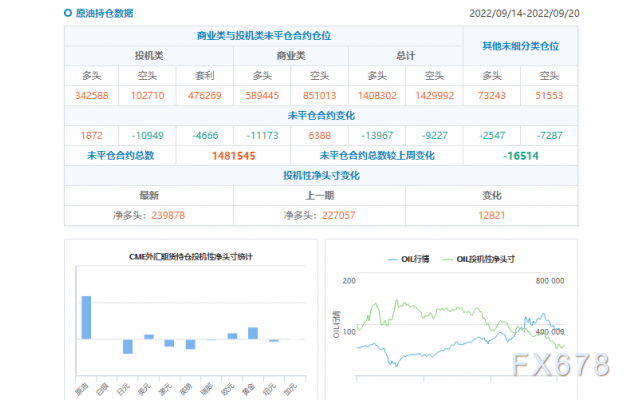Click the CME外汇期货持仓投机性净头寸统计 chart title
The height and width of the screenshot is (400, 640).
click(191, 257)
